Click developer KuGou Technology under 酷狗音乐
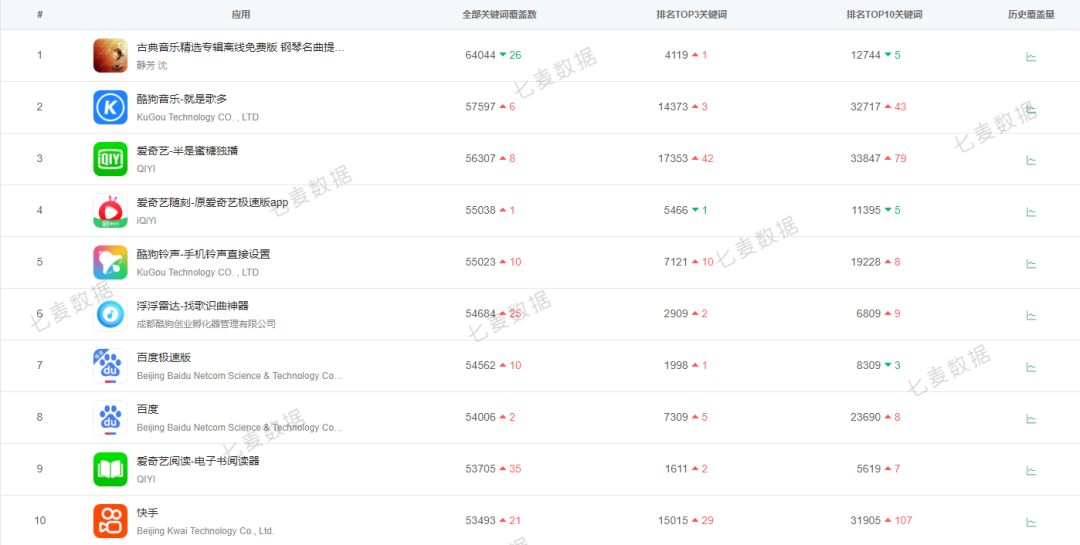This screenshot has width=1080, height=545. pyautogui.click(x=198, y=117)
